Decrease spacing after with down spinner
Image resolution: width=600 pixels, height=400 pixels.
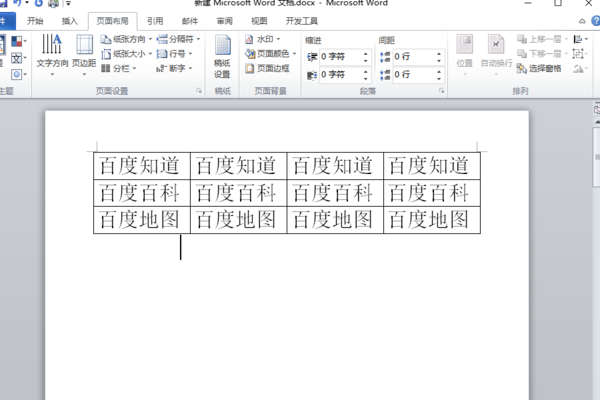pos(439,78)
